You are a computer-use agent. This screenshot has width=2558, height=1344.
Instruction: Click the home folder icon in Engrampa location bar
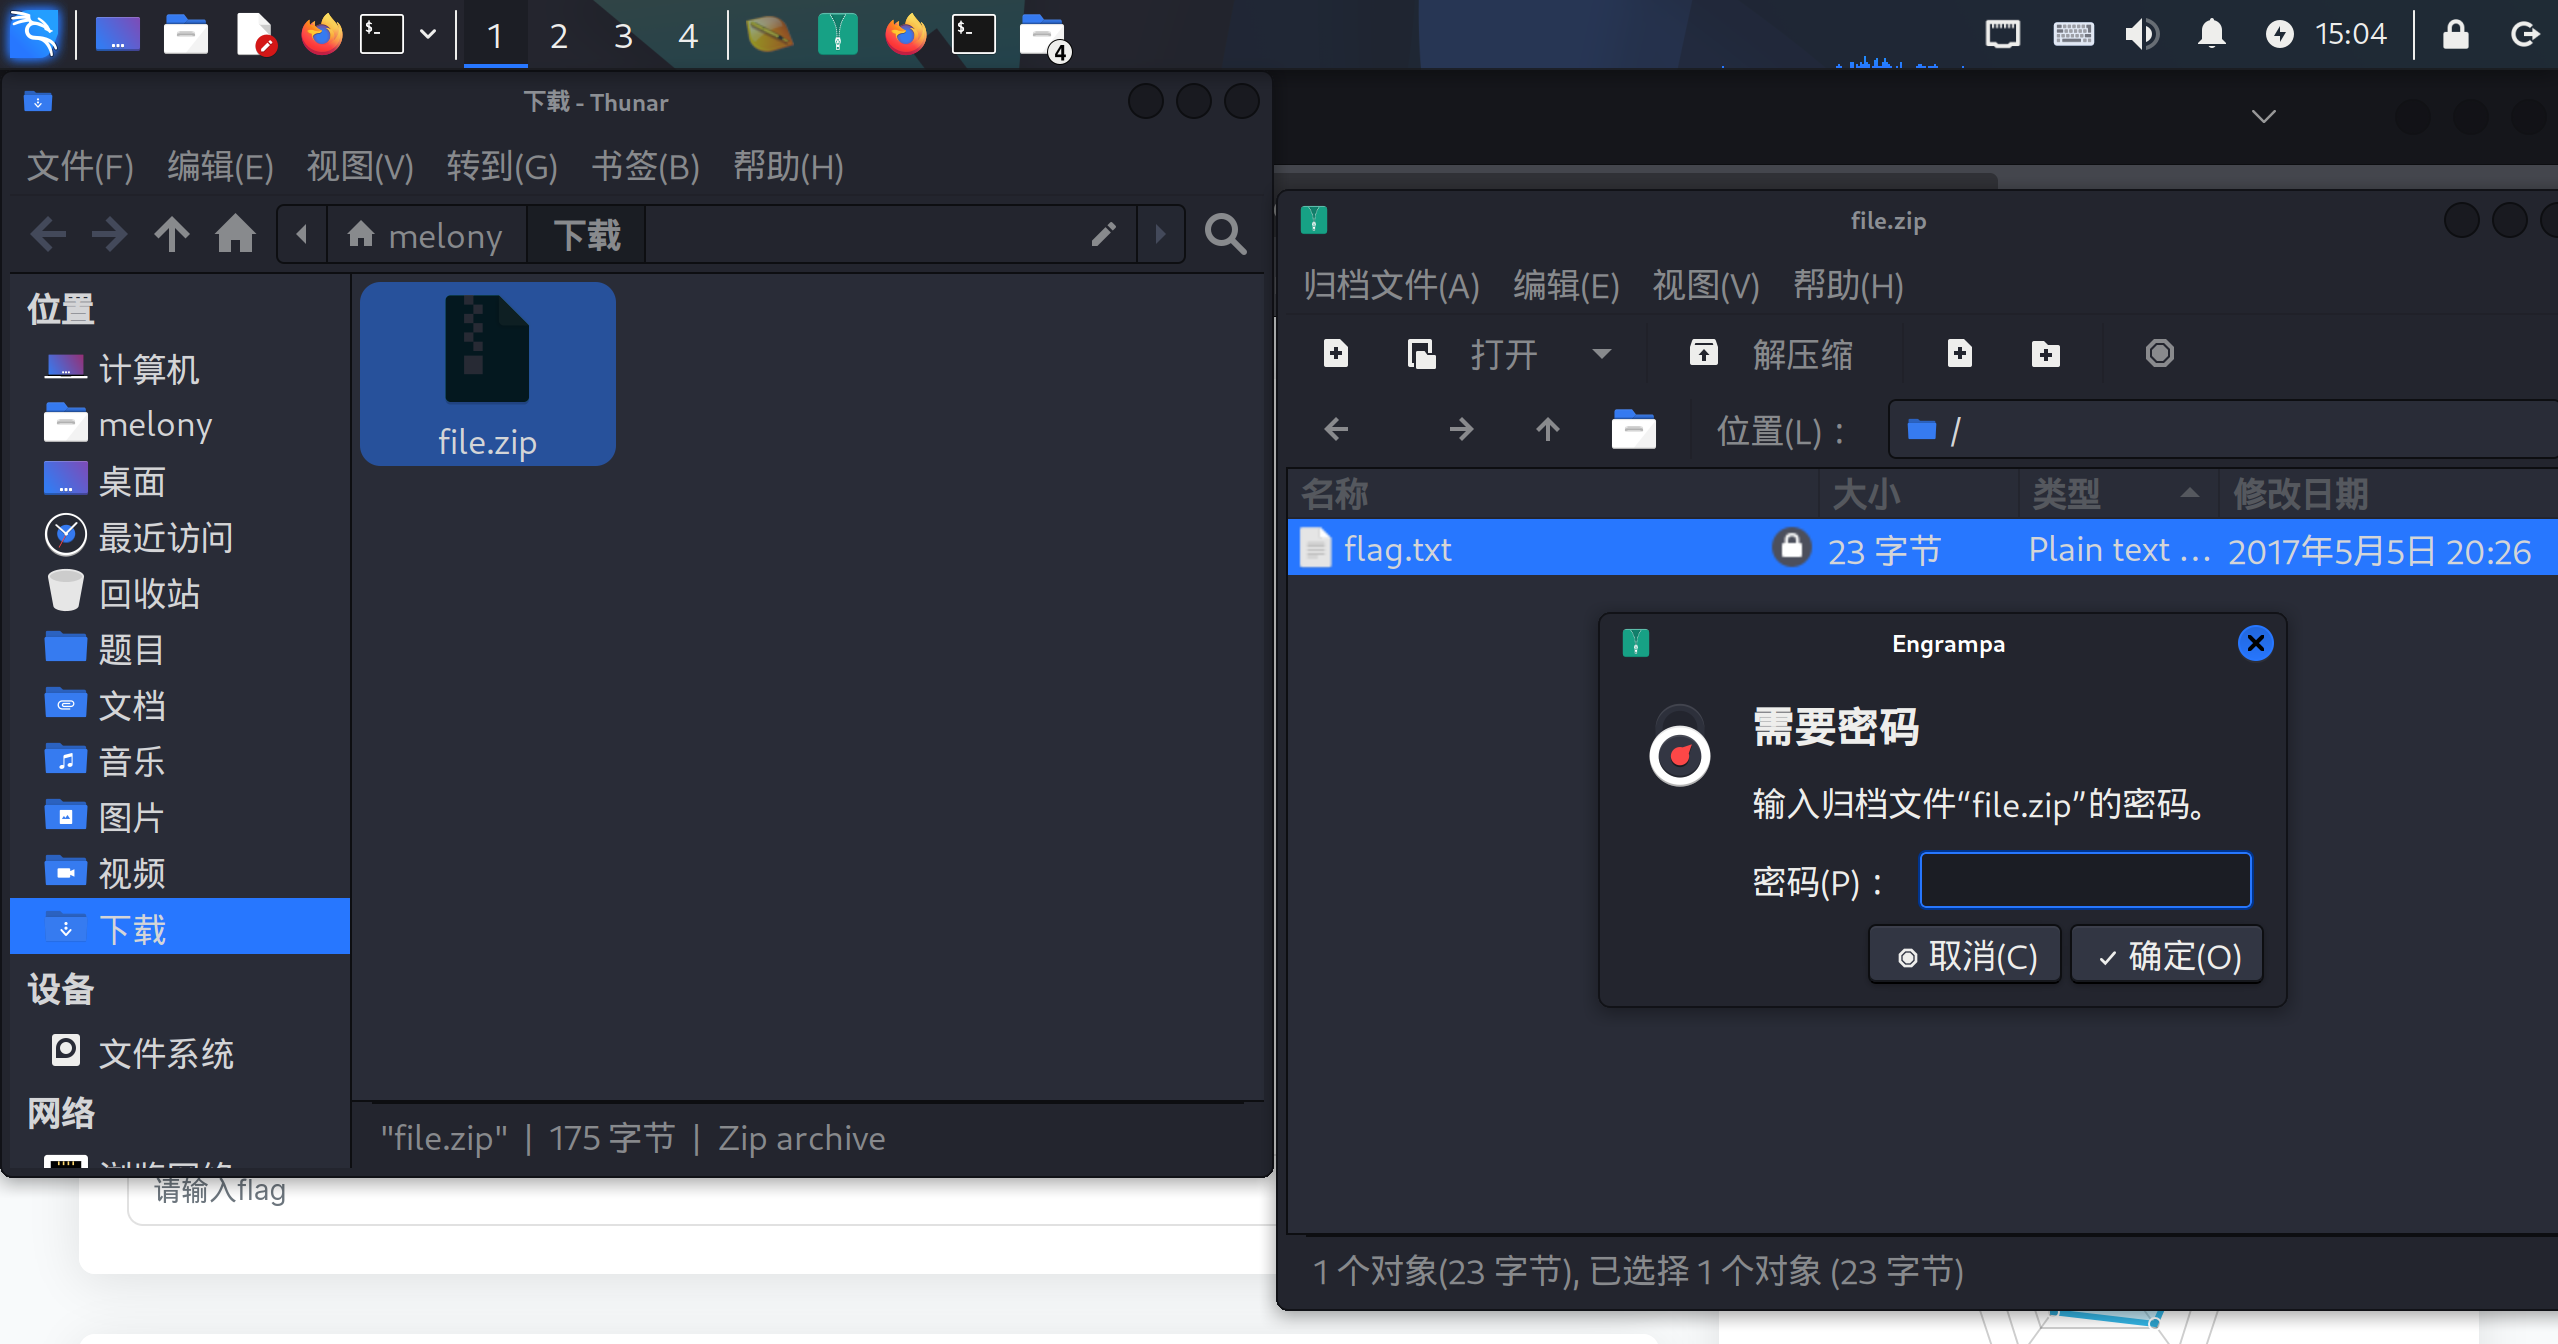[x=1633, y=430]
